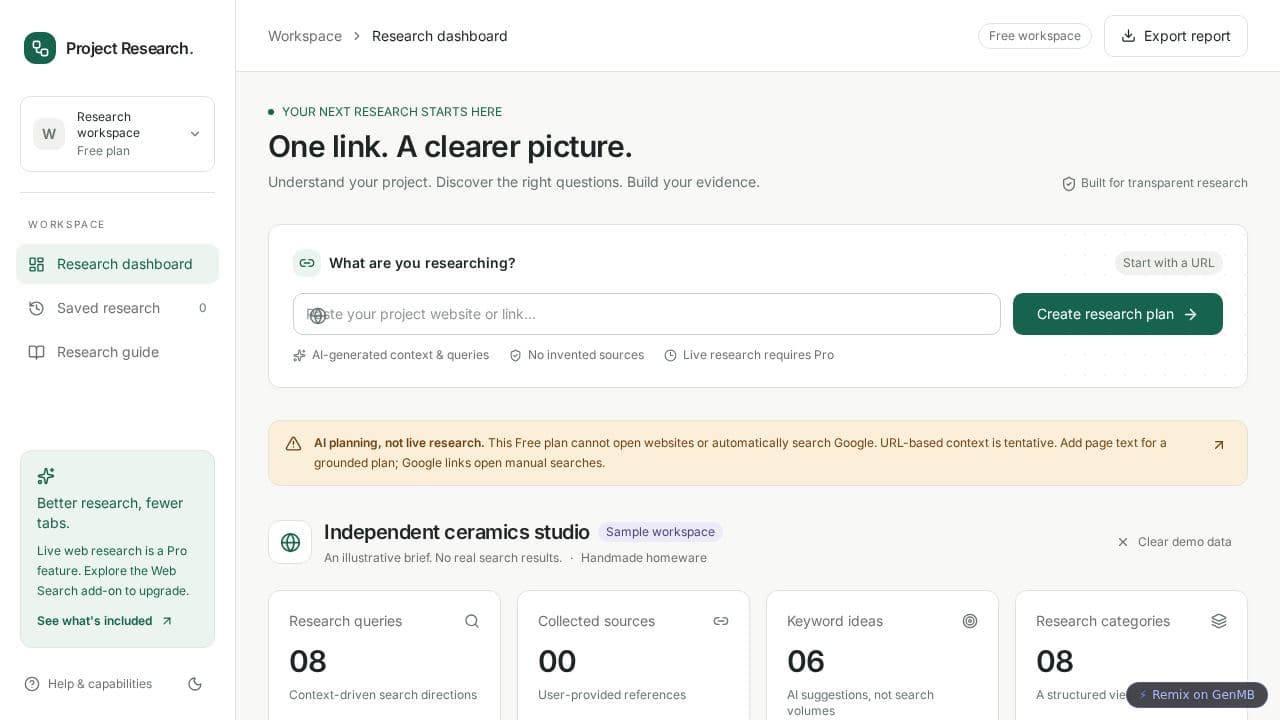Open Help & capabilities
Screen dimensions: 1280x720
88,684
